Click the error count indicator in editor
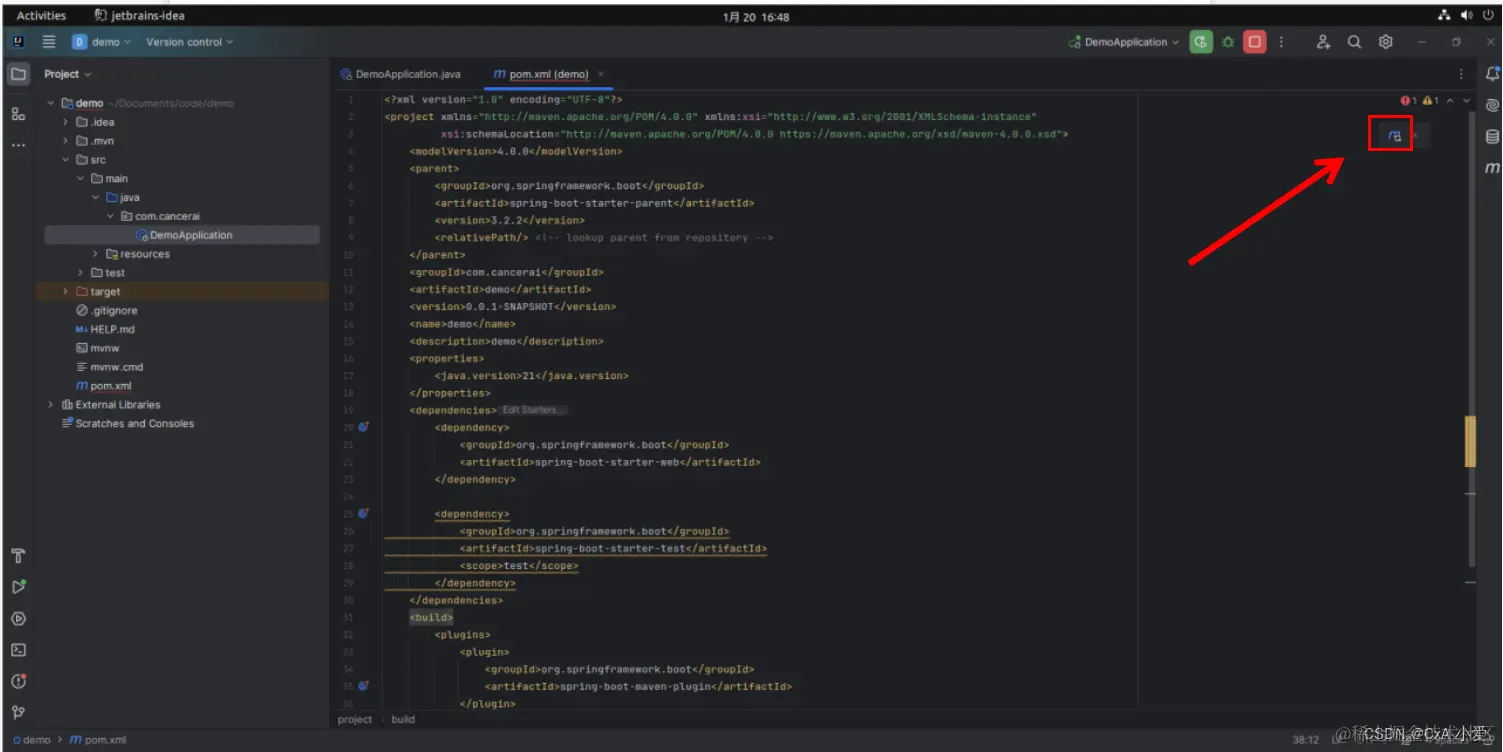The image size is (1503, 752). [x=1409, y=101]
